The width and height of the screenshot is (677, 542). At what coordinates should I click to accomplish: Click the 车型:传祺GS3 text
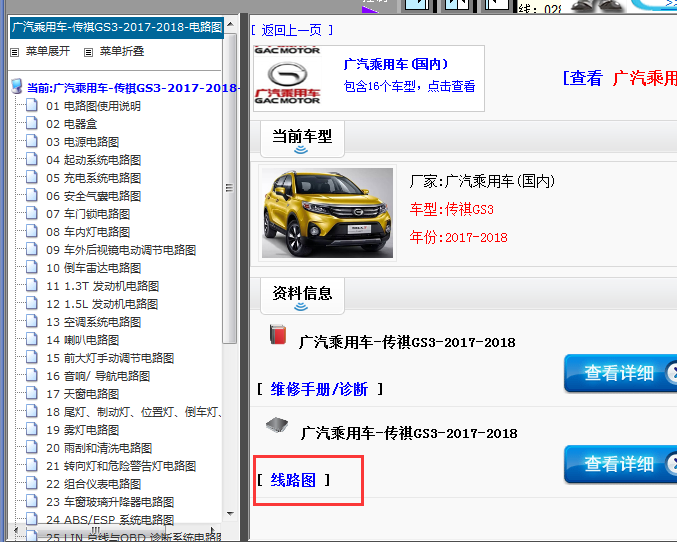click(452, 209)
